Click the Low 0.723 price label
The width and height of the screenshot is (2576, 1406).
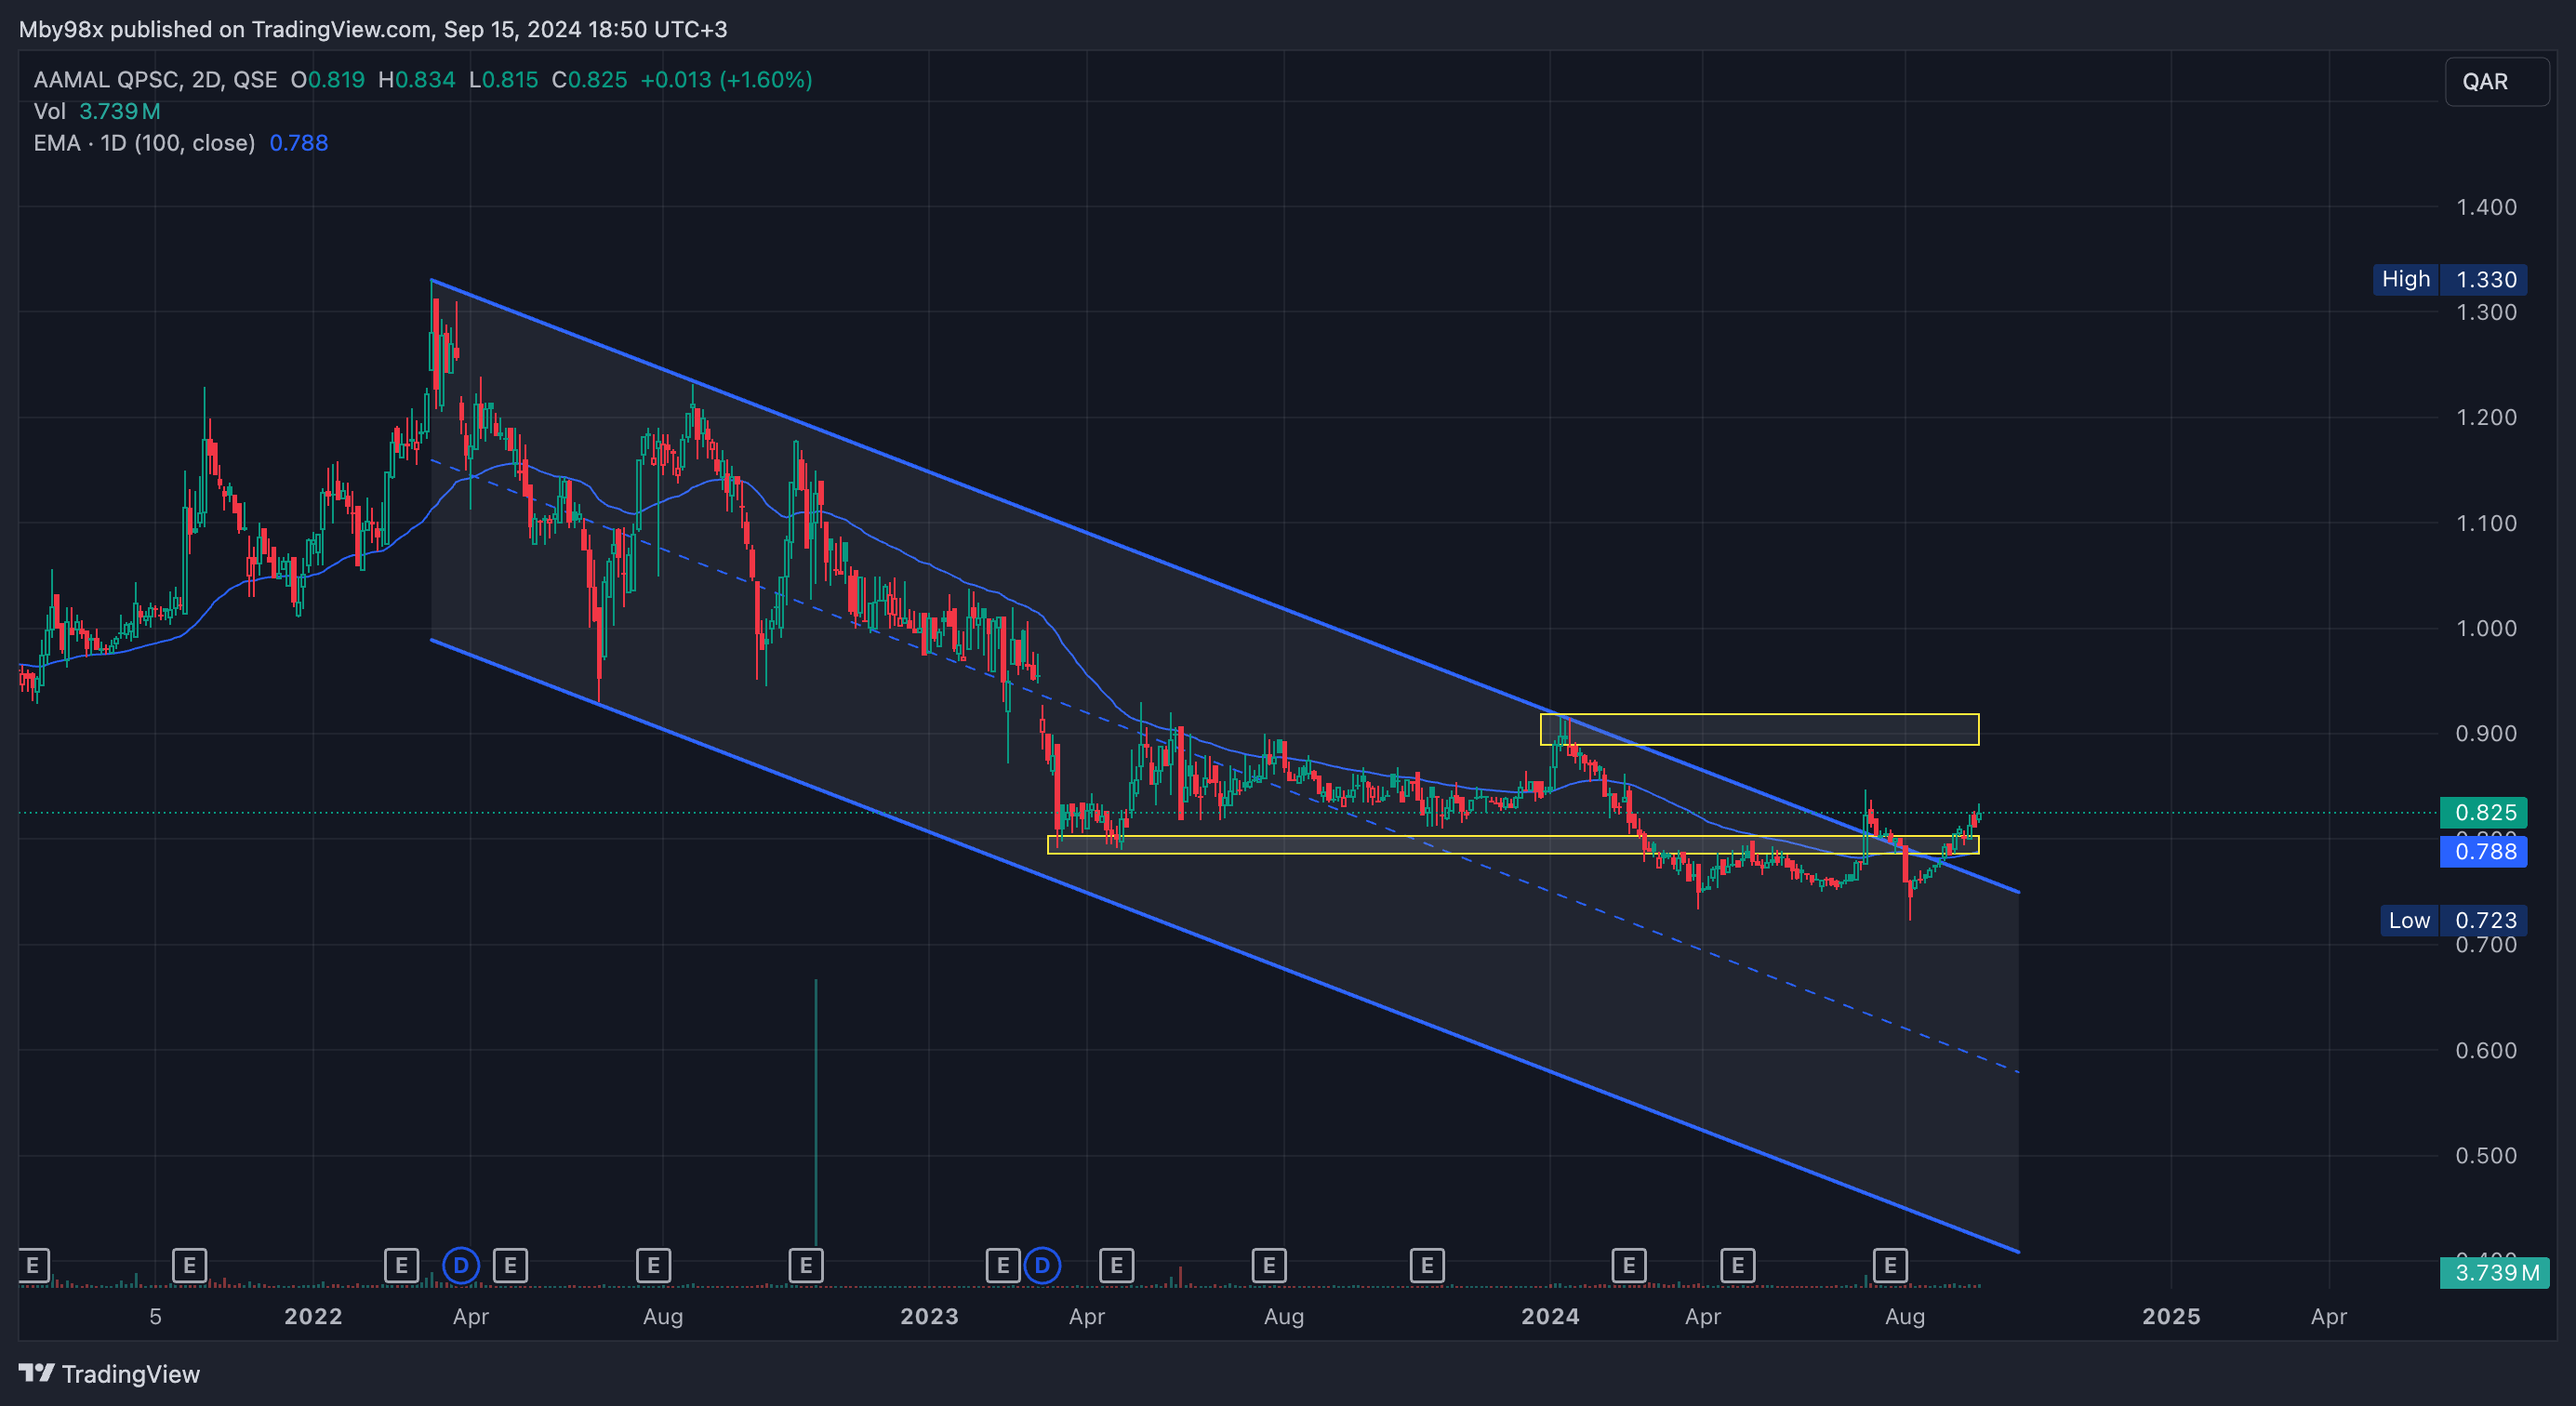point(2454,920)
